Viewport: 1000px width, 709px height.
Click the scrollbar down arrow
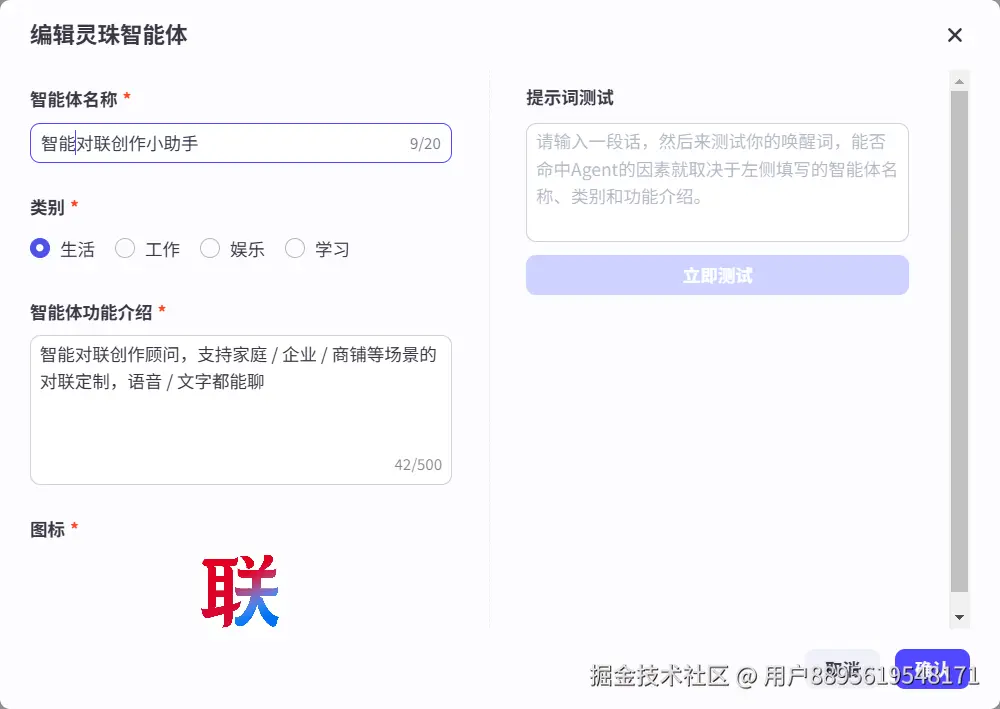click(959, 617)
